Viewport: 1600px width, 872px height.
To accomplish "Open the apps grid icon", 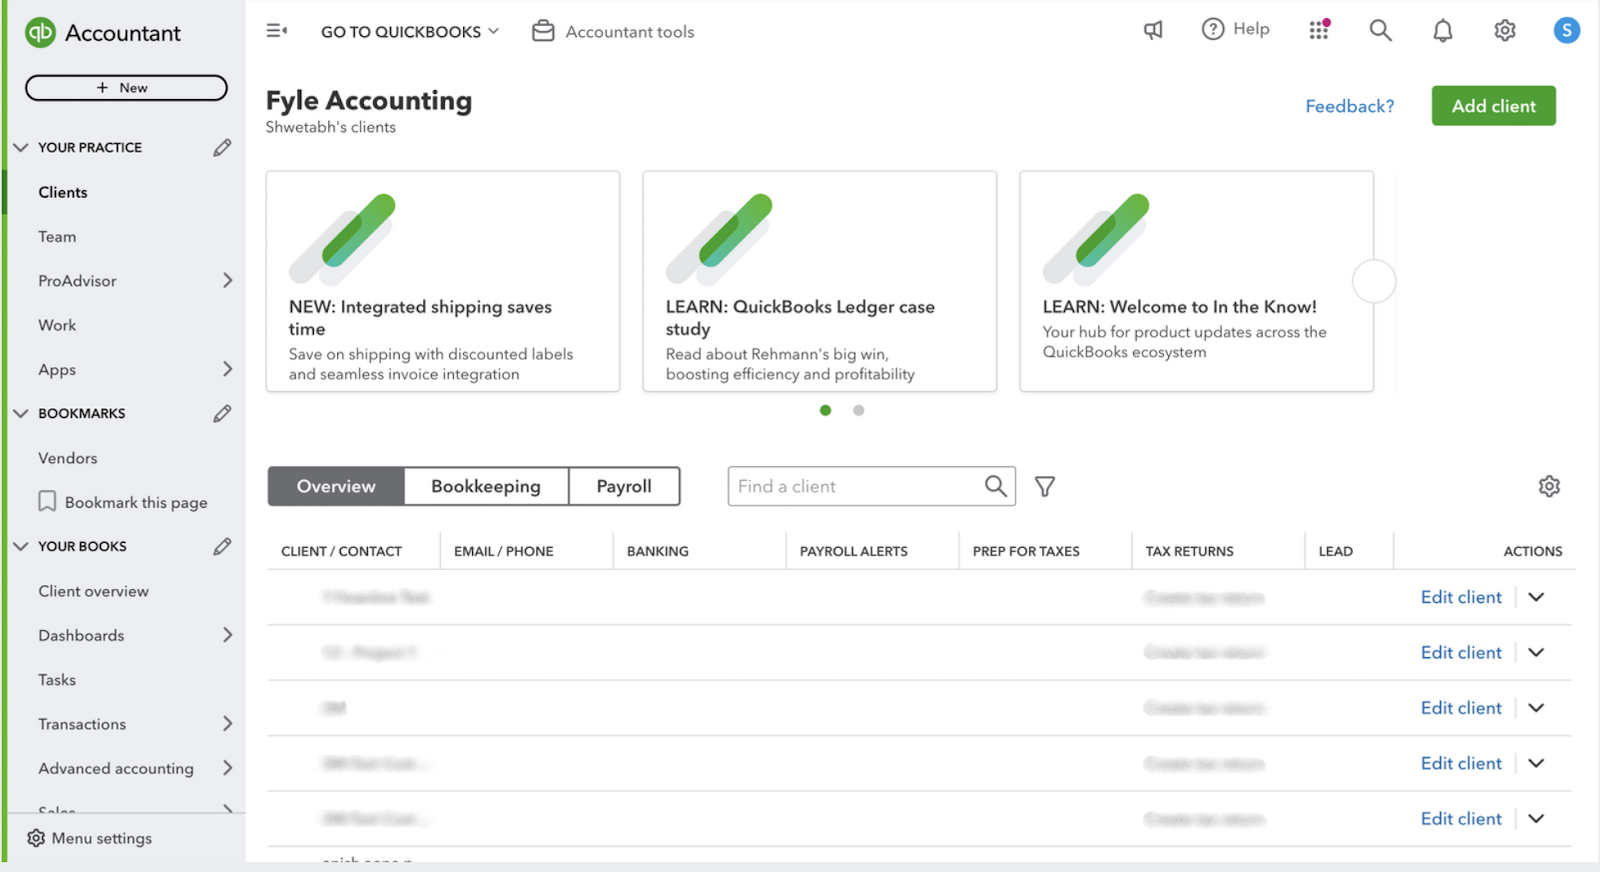I will (x=1319, y=30).
